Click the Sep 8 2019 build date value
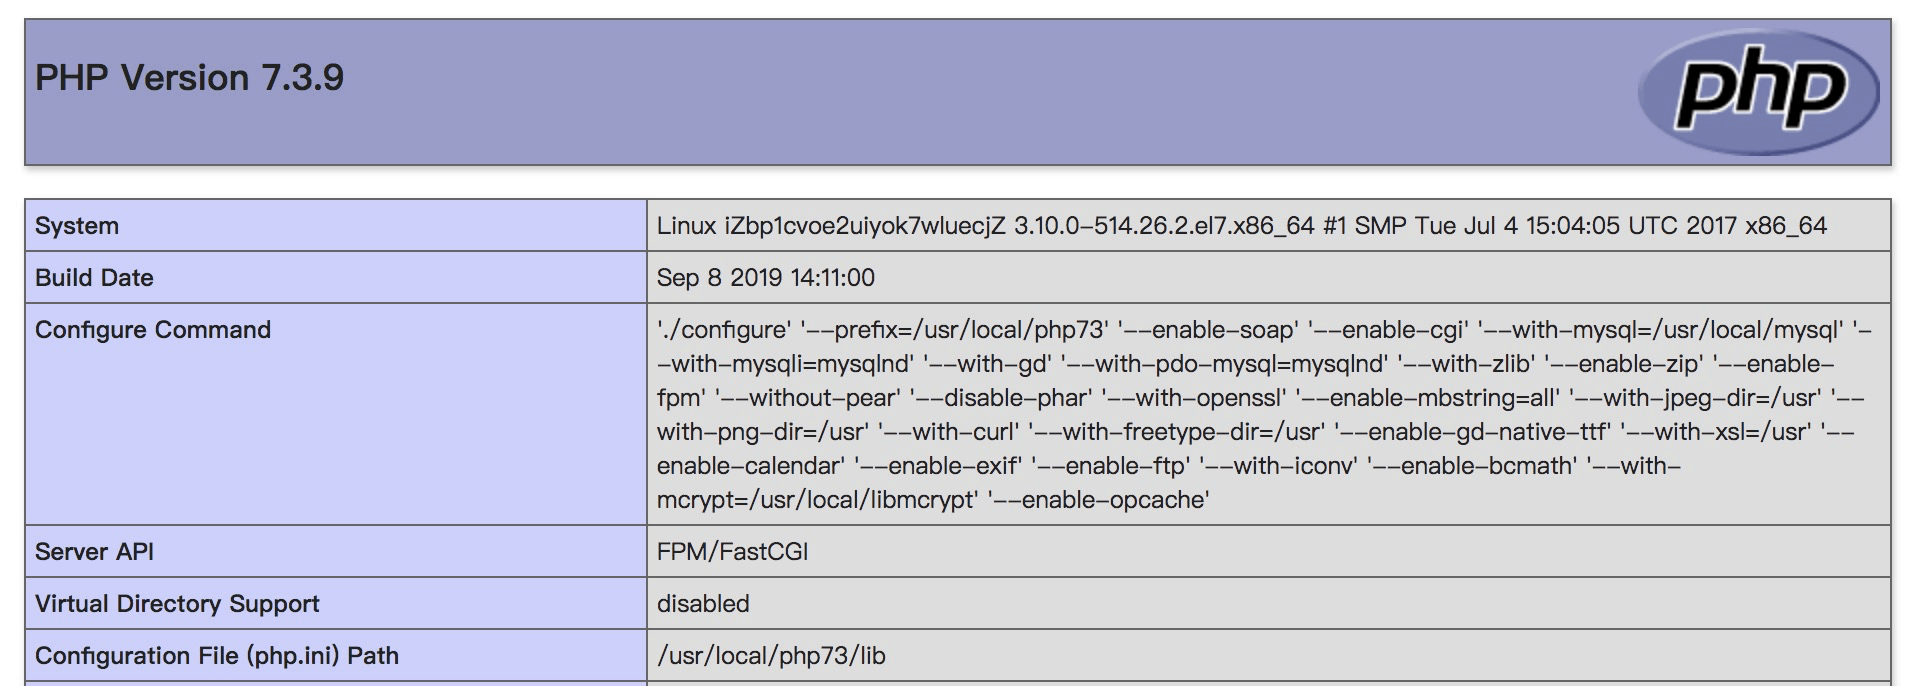Viewport: 1924px width, 686px height. [765, 278]
